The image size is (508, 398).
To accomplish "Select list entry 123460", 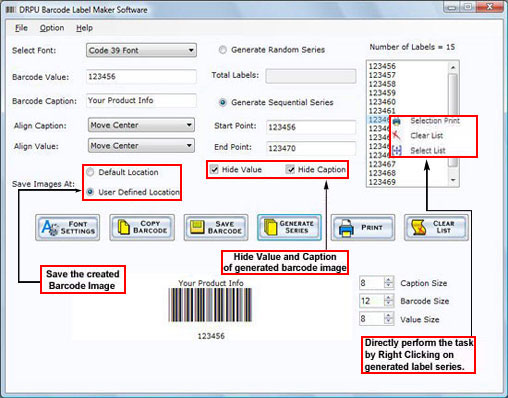I will (382, 102).
